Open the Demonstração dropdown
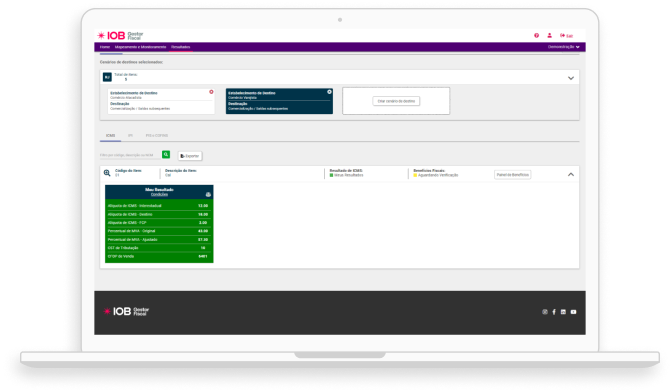Viewport: 672px width, 392px height. click(x=564, y=47)
